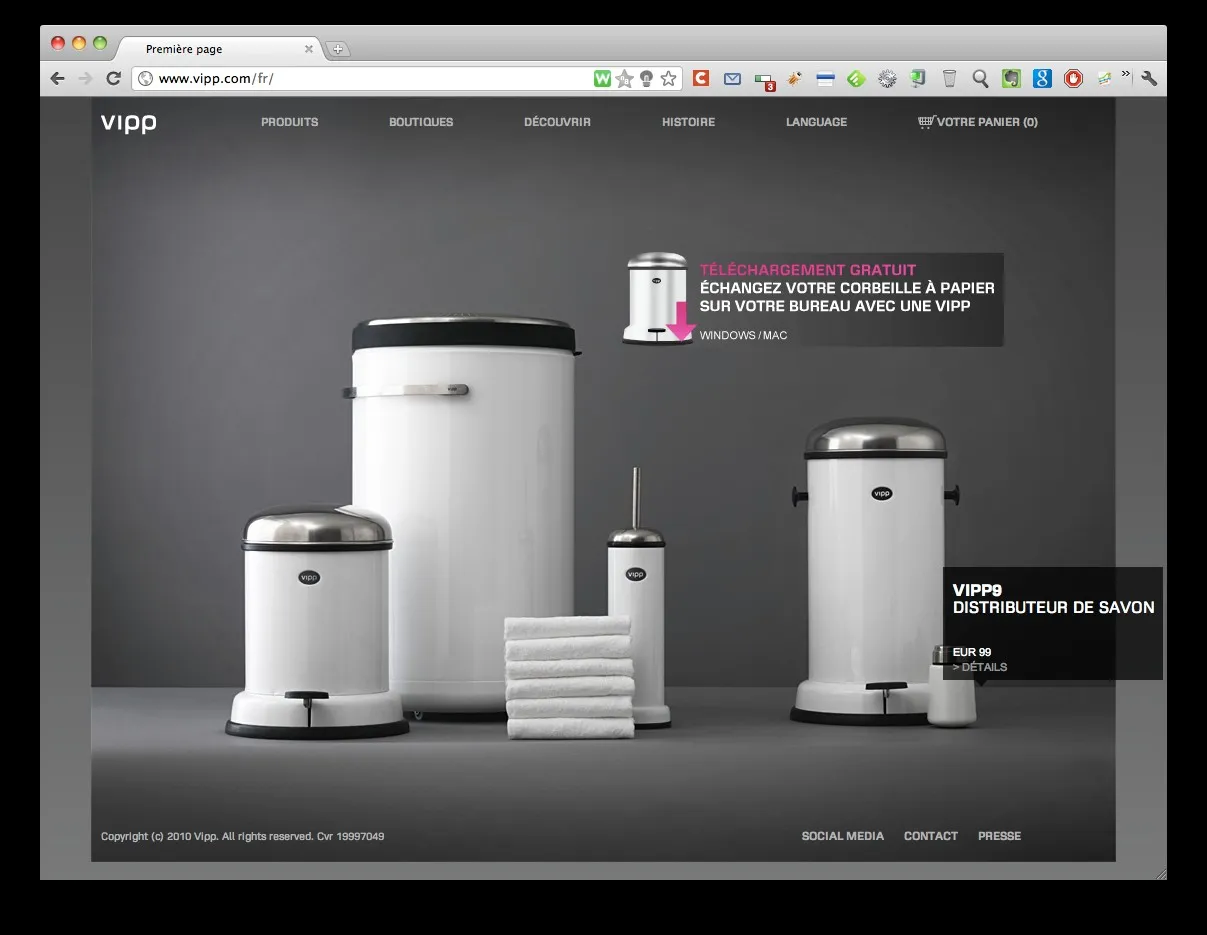Click the stack of white towels
Screen dimensions: 1207x935
click(x=569, y=677)
